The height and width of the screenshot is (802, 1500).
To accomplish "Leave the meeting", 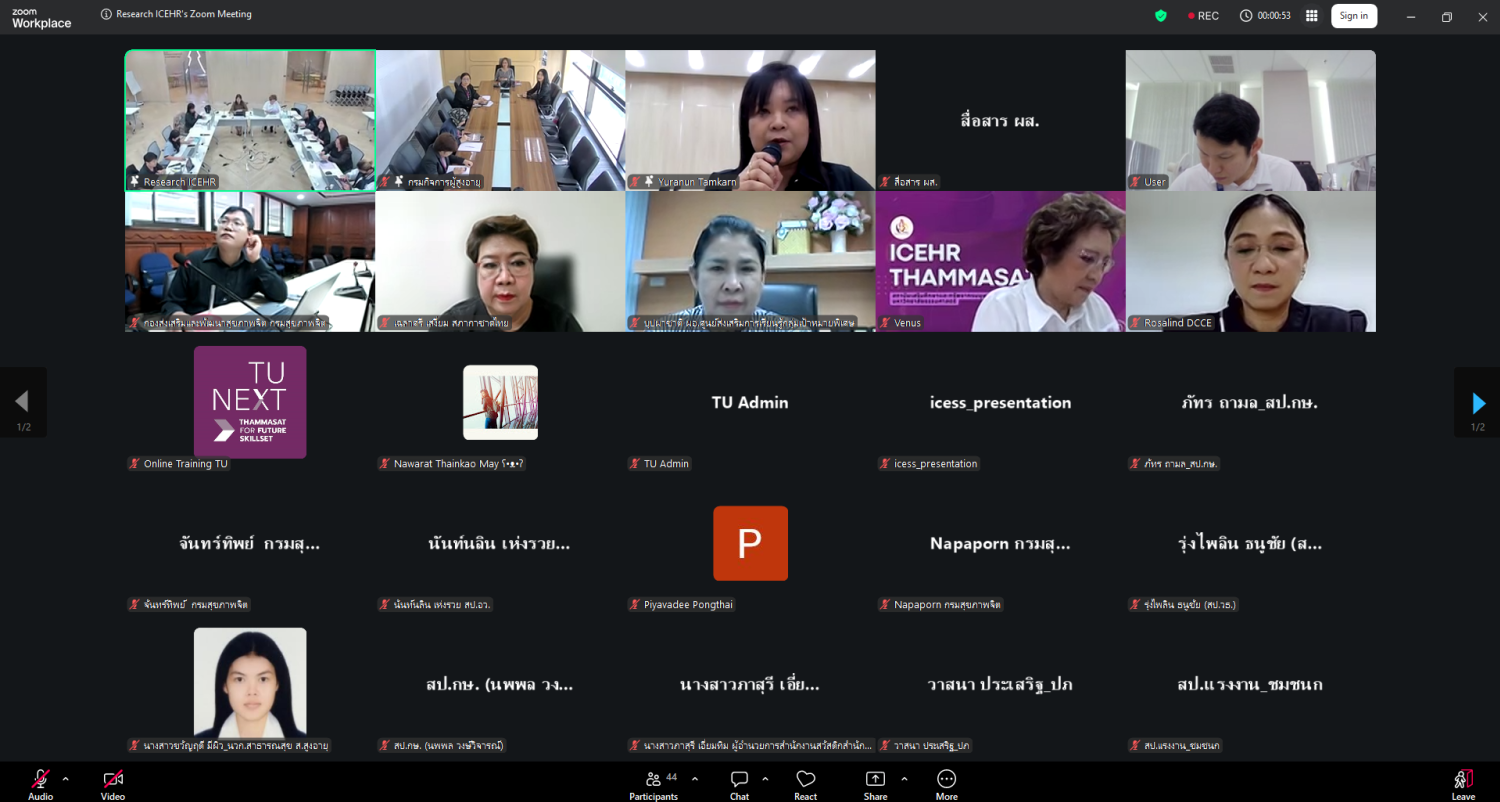I will [x=1463, y=782].
